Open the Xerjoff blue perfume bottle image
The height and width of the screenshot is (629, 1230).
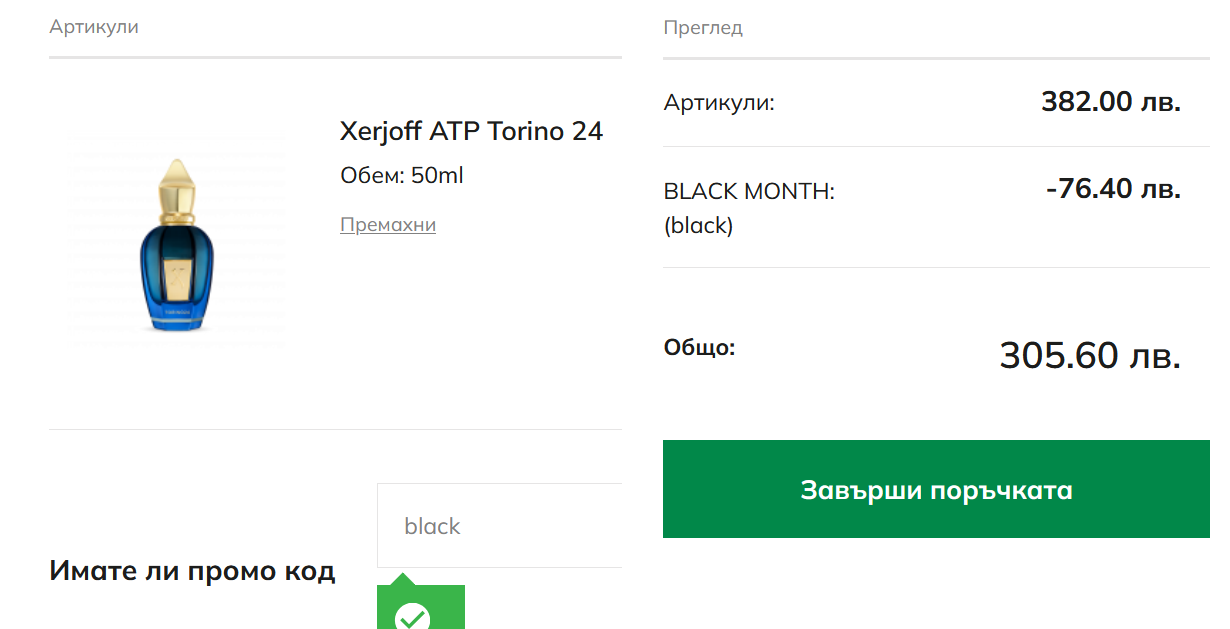click(x=178, y=240)
